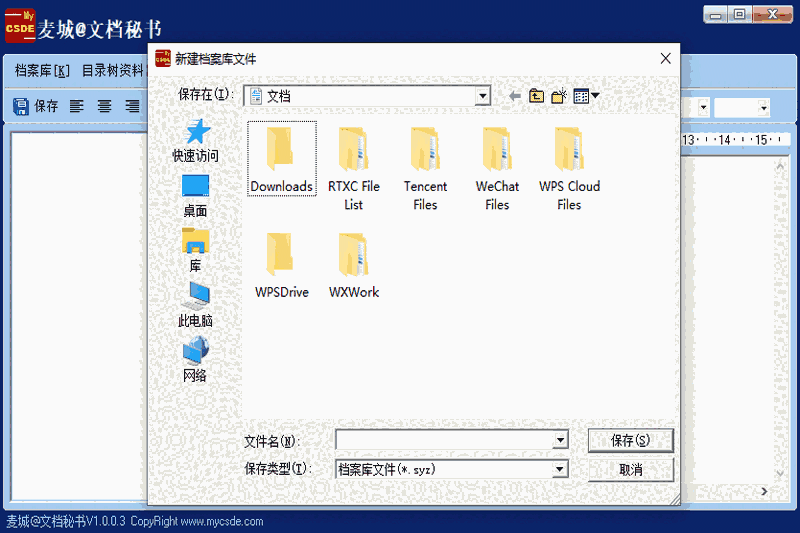Image resolution: width=800 pixels, height=533 pixels.
Task: Expand the 文件名 filename dropdown arrow
Action: [560, 440]
